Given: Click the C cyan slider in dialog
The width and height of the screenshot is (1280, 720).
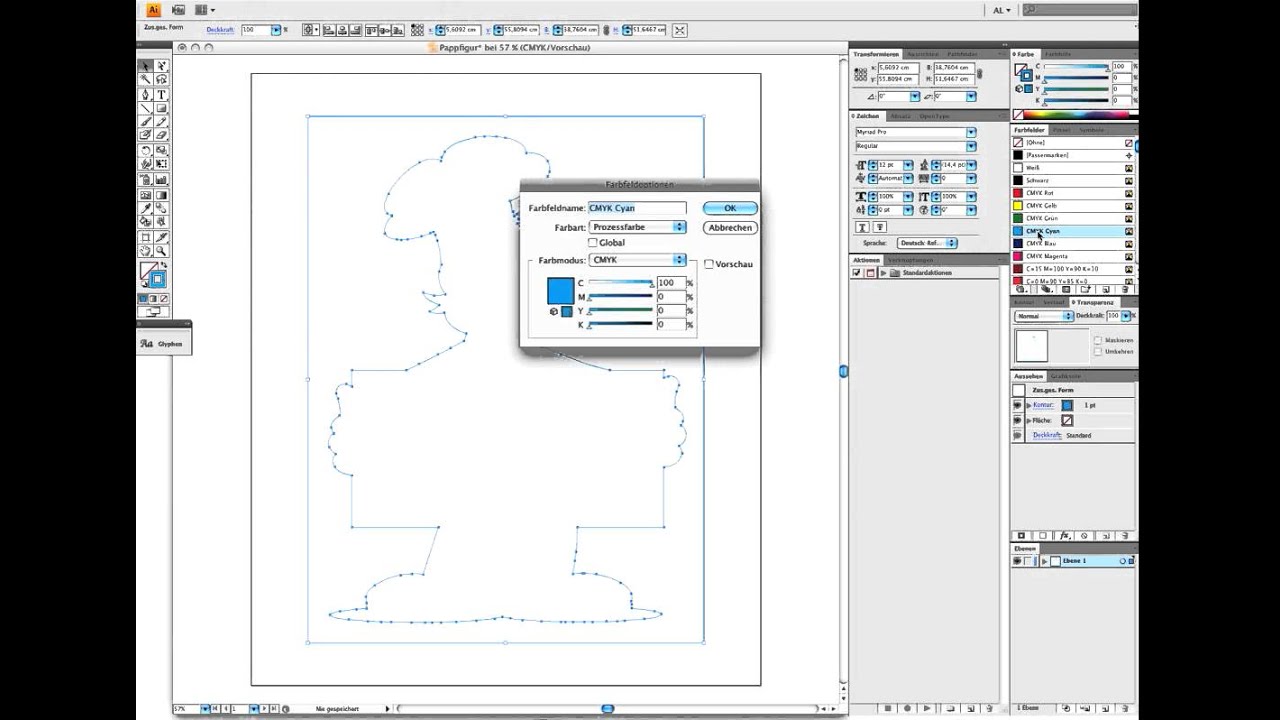Looking at the screenshot, I should coord(620,284).
